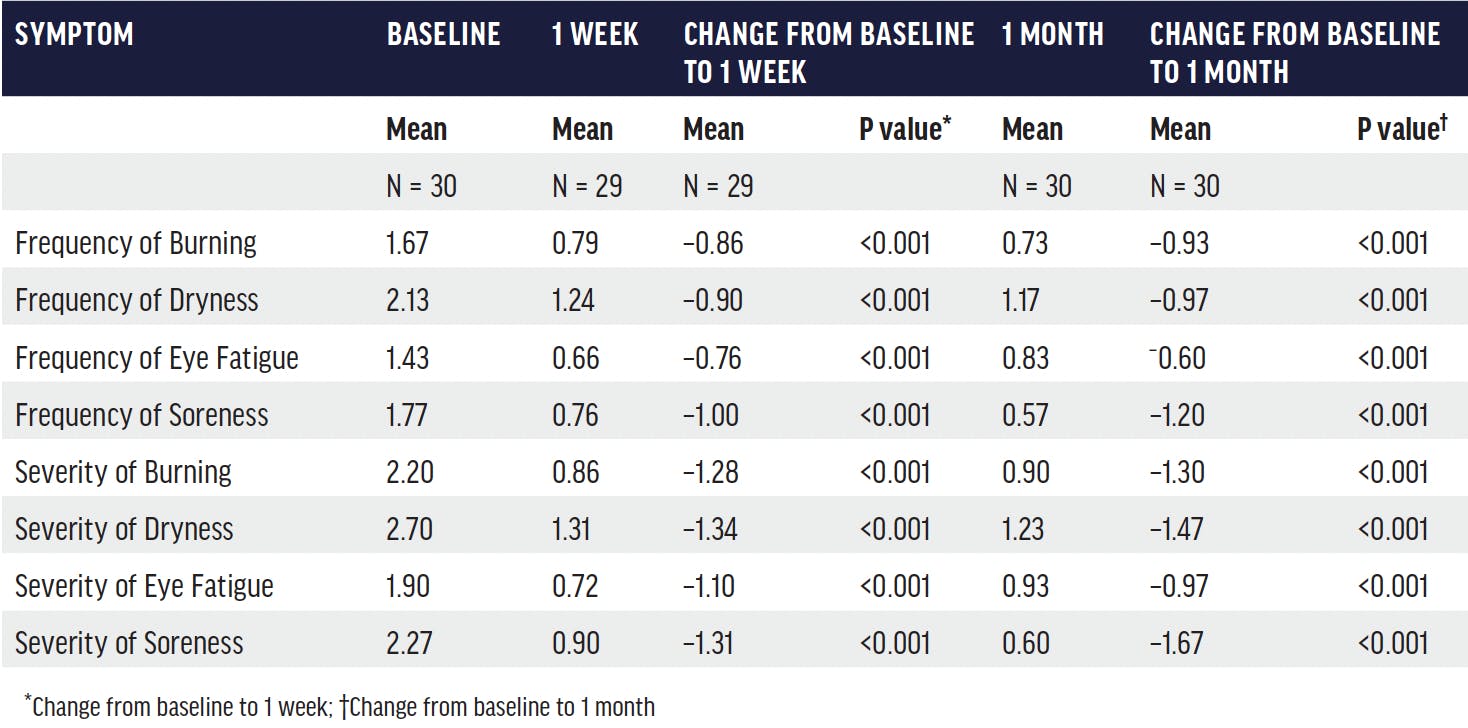
Task: Click the P value* subheader
Action: coord(902,129)
